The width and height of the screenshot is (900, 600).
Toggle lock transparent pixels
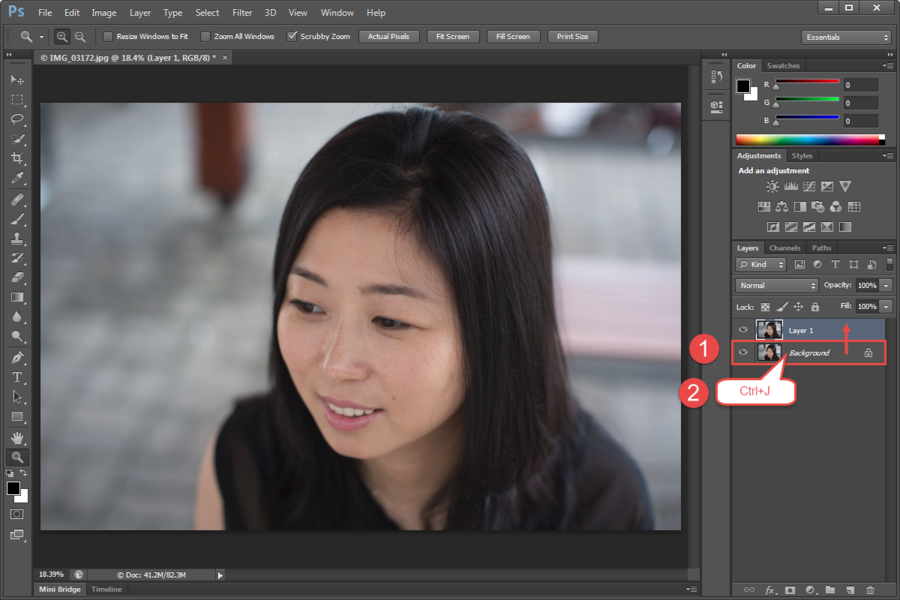coord(765,307)
